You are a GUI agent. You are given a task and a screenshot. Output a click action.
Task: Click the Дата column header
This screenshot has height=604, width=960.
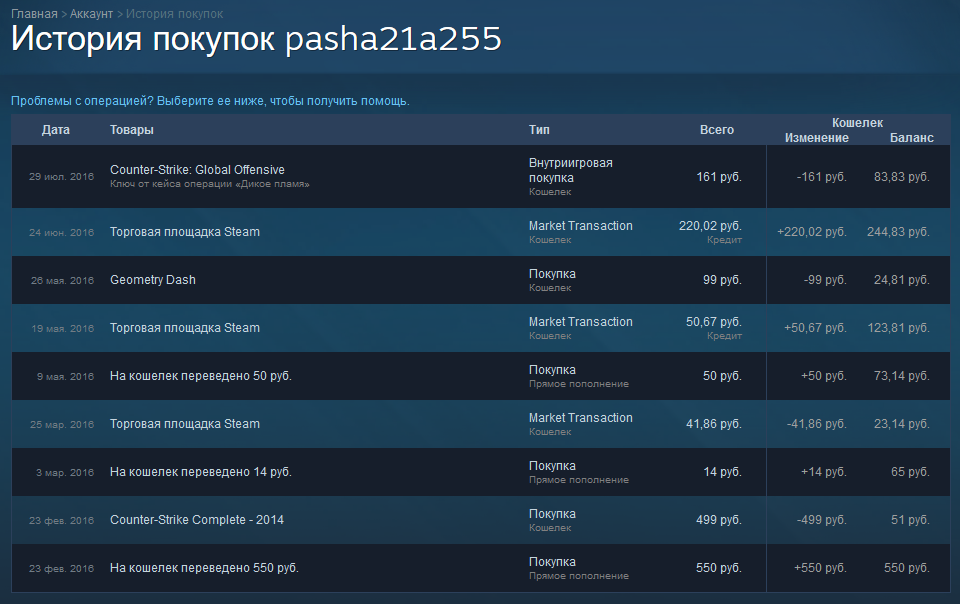coord(56,130)
